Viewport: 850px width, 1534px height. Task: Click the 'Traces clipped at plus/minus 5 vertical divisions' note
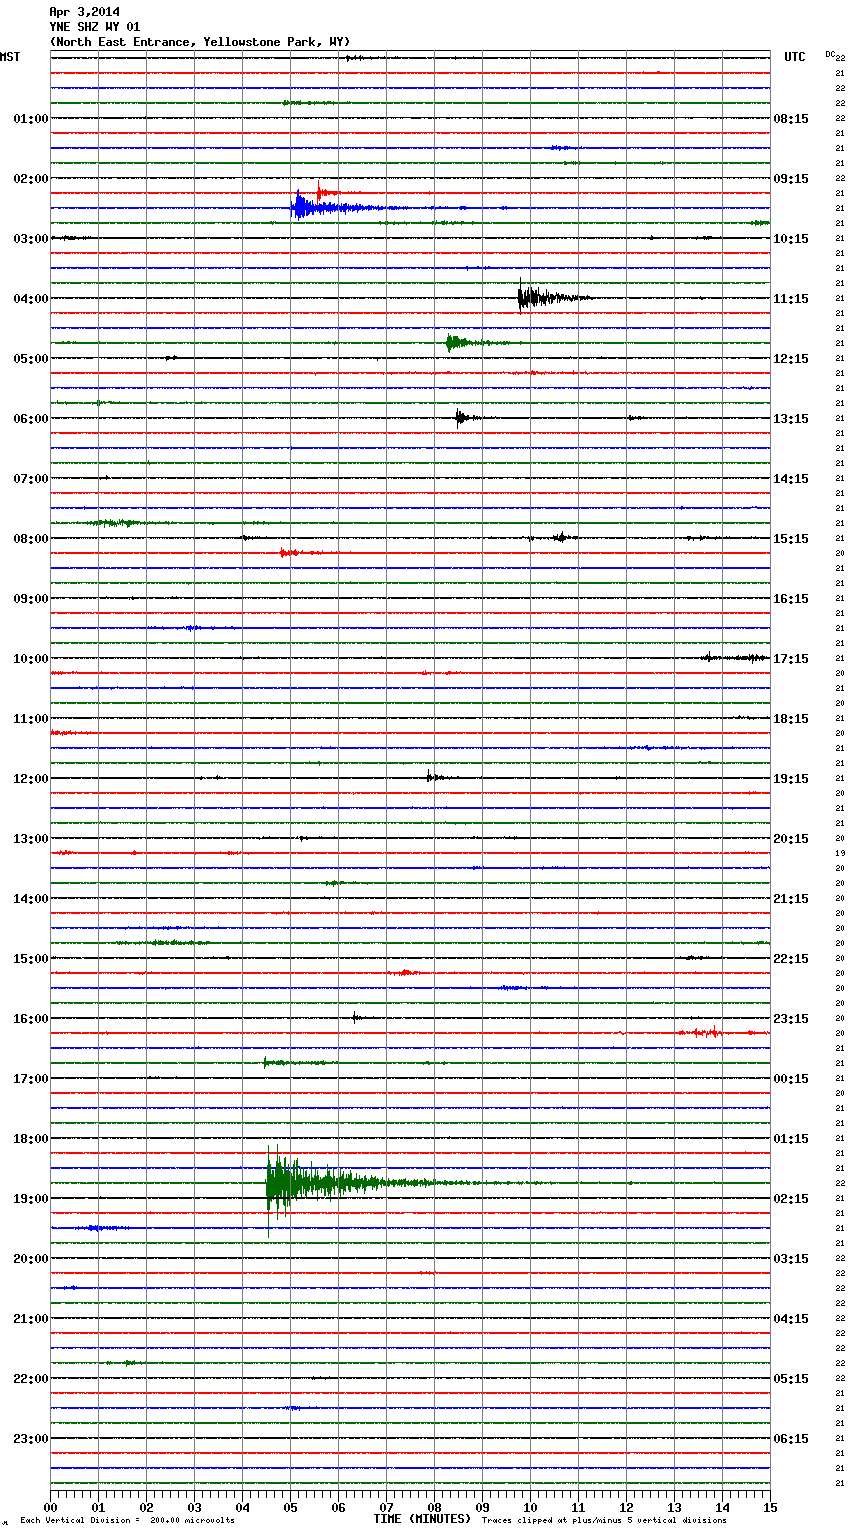[x=604, y=1521]
